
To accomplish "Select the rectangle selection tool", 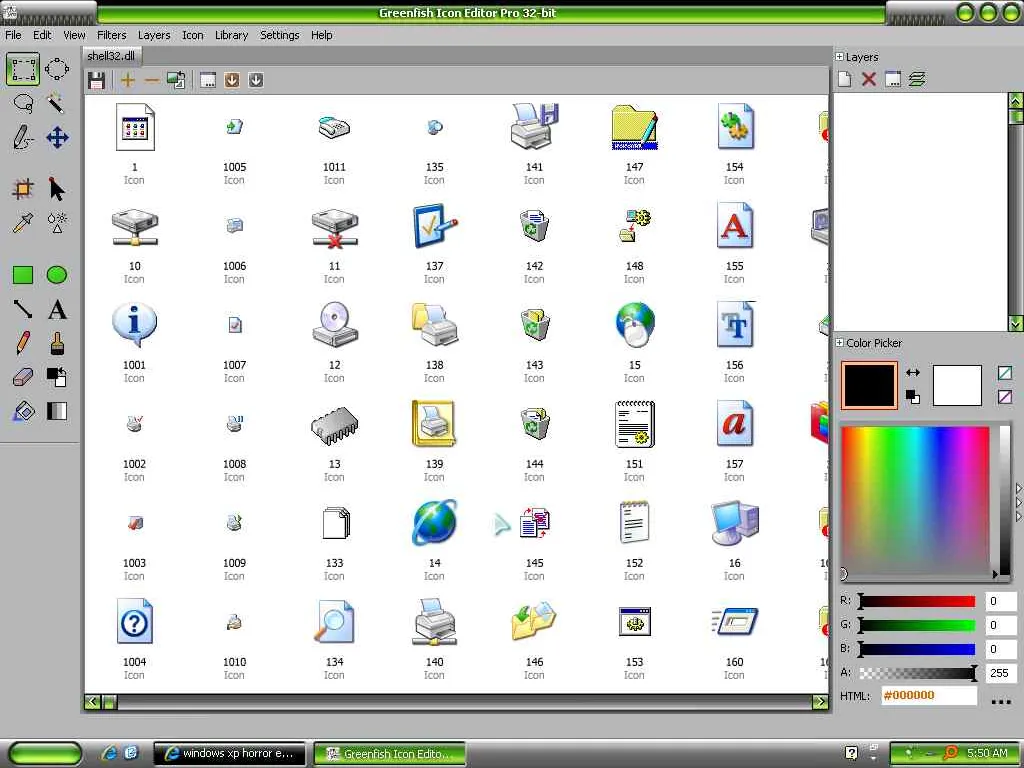I will click(23, 69).
